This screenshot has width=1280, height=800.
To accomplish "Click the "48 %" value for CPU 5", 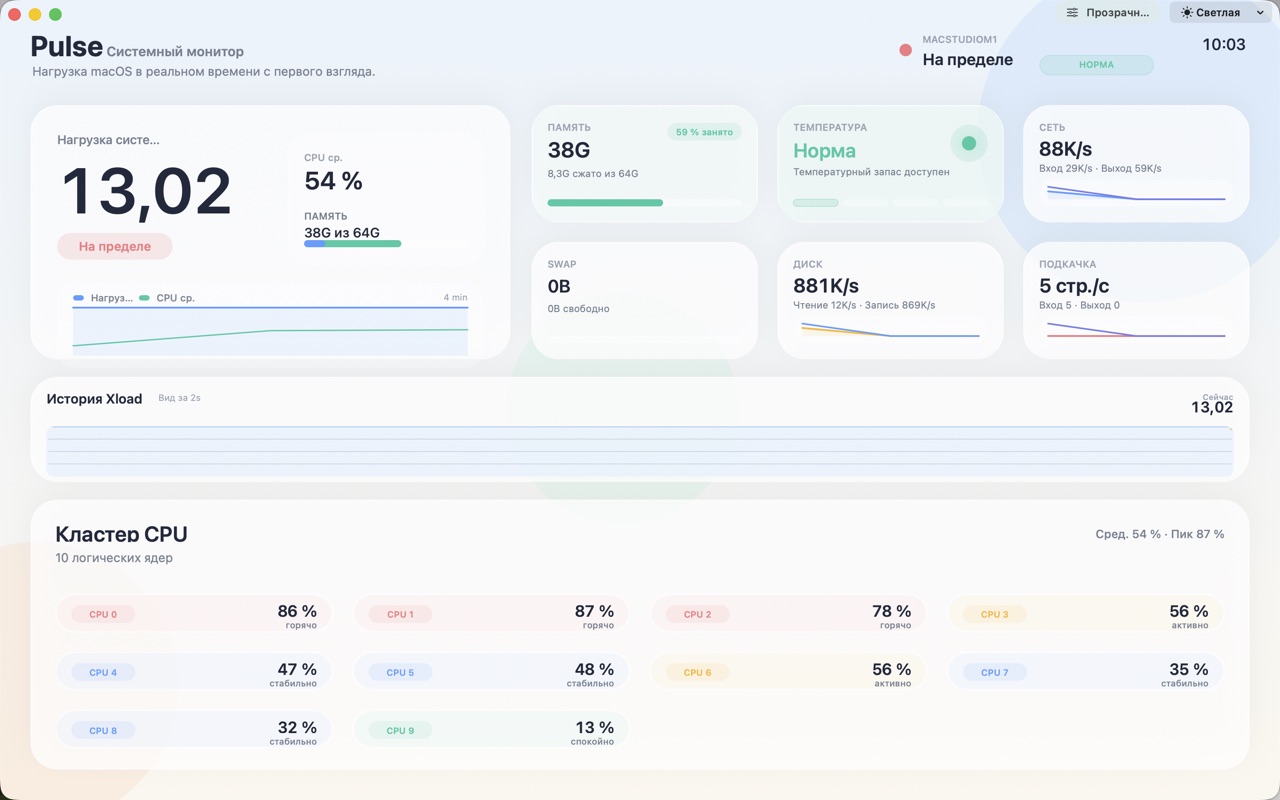I will (x=594, y=669).
